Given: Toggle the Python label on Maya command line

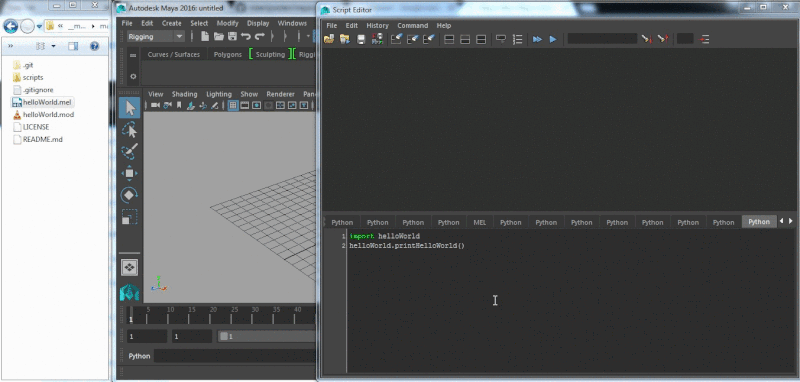Looking at the screenshot, I should click(139, 356).
